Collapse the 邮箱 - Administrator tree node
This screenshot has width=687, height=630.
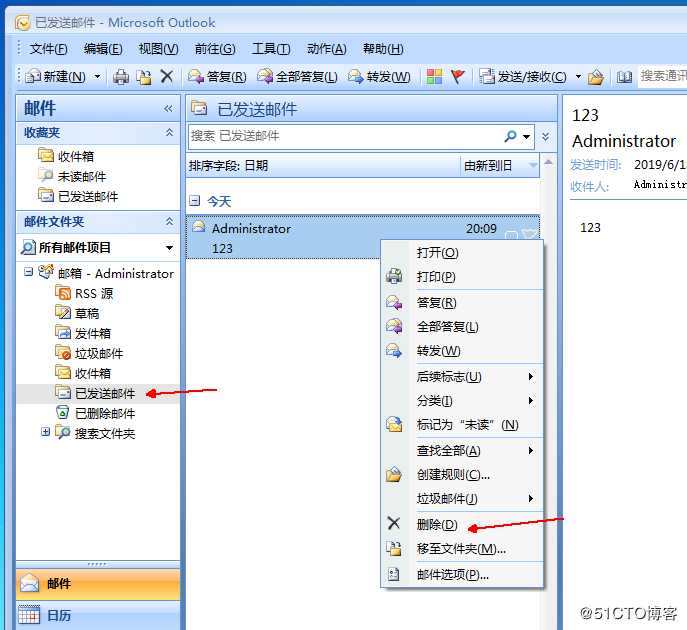[x=28, y=272]
